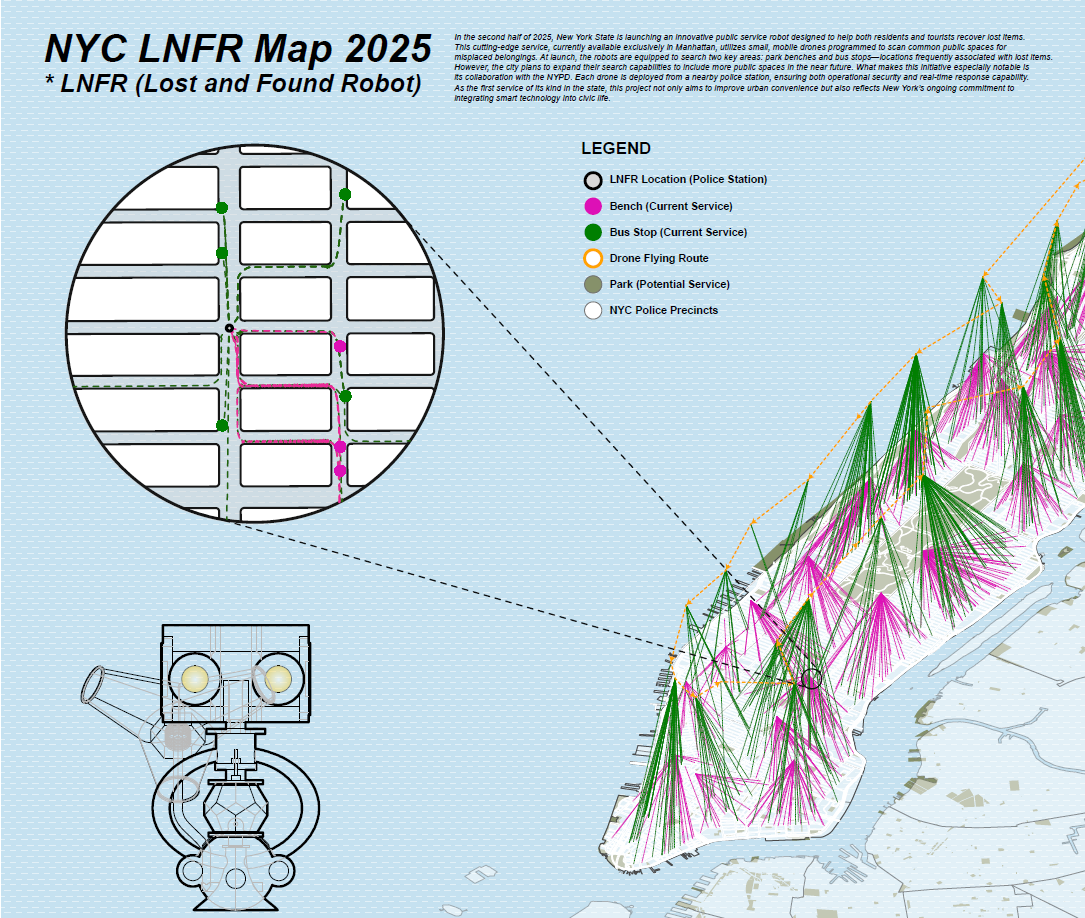Select the LNFR Location police station legend icon
The width and height of the screenshot is (1085, 918).
point(592,180)
